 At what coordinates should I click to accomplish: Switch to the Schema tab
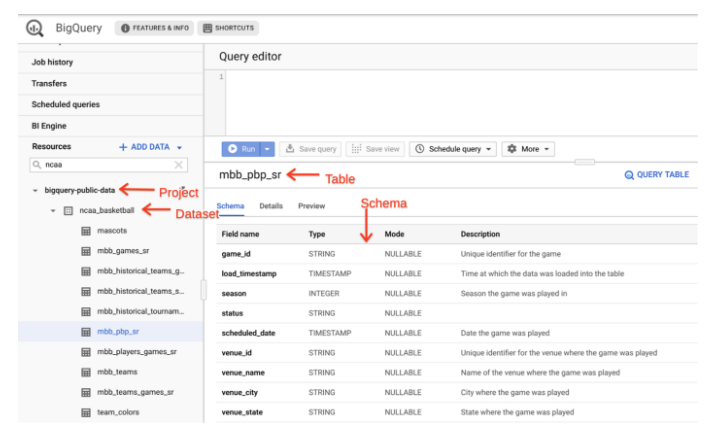[x=230, y=206]
